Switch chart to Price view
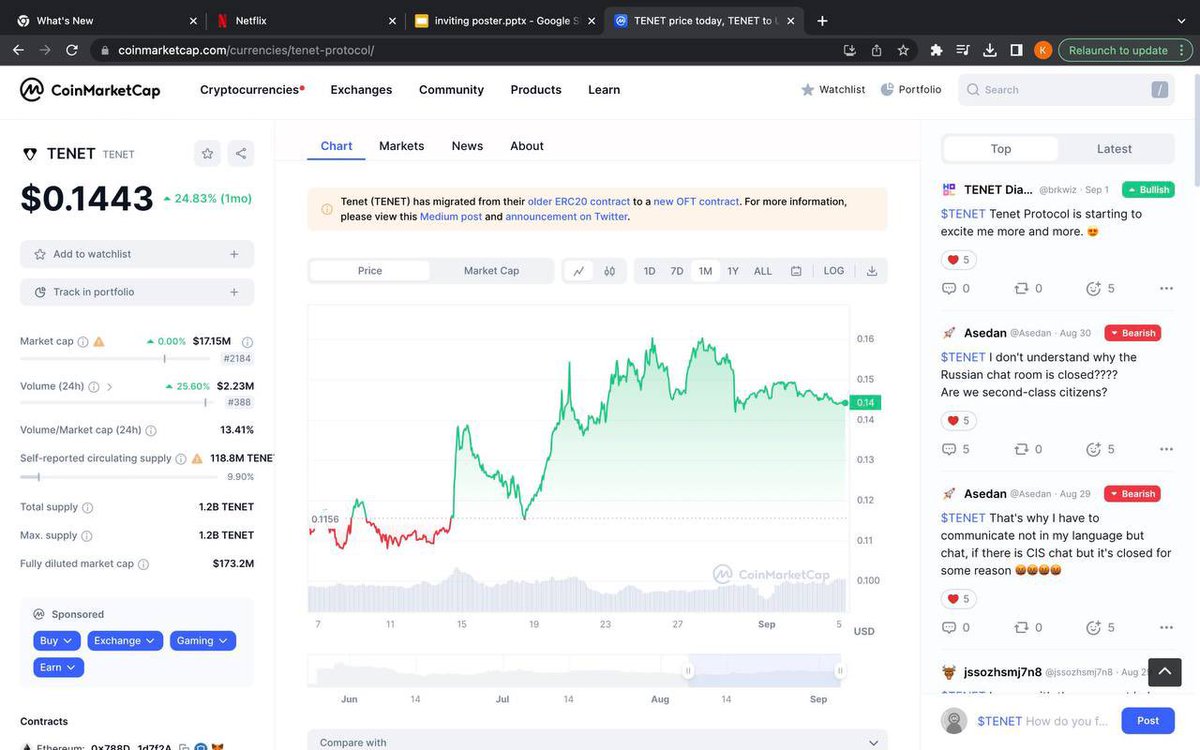The height and width of the screenshot is (750, 1200). [x=370, y=271]
